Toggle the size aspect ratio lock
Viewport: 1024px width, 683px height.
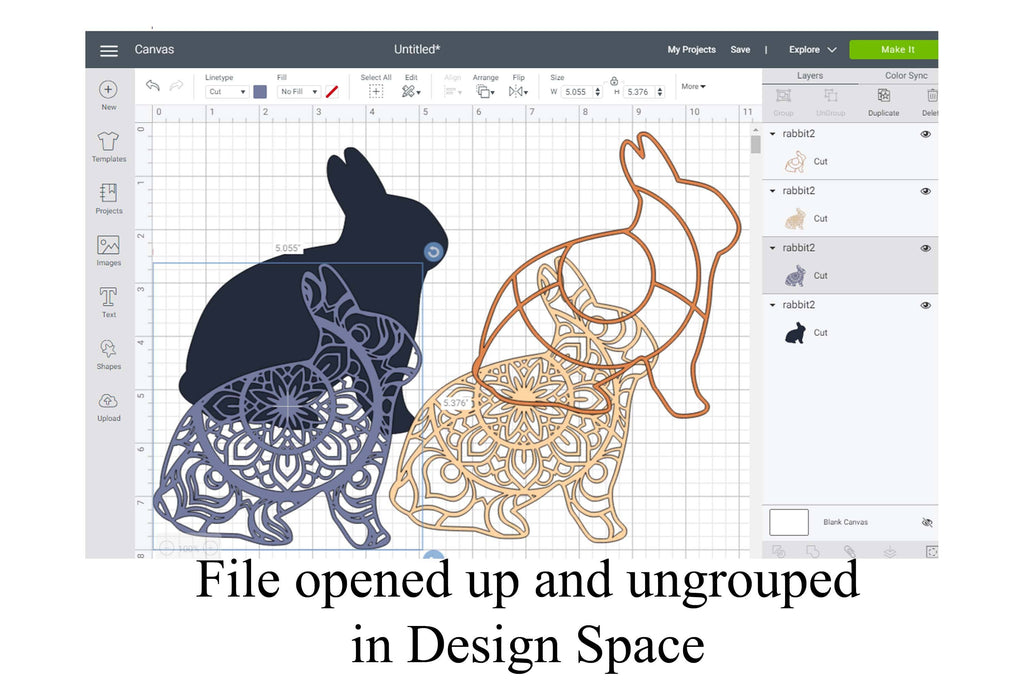(614, 82)
